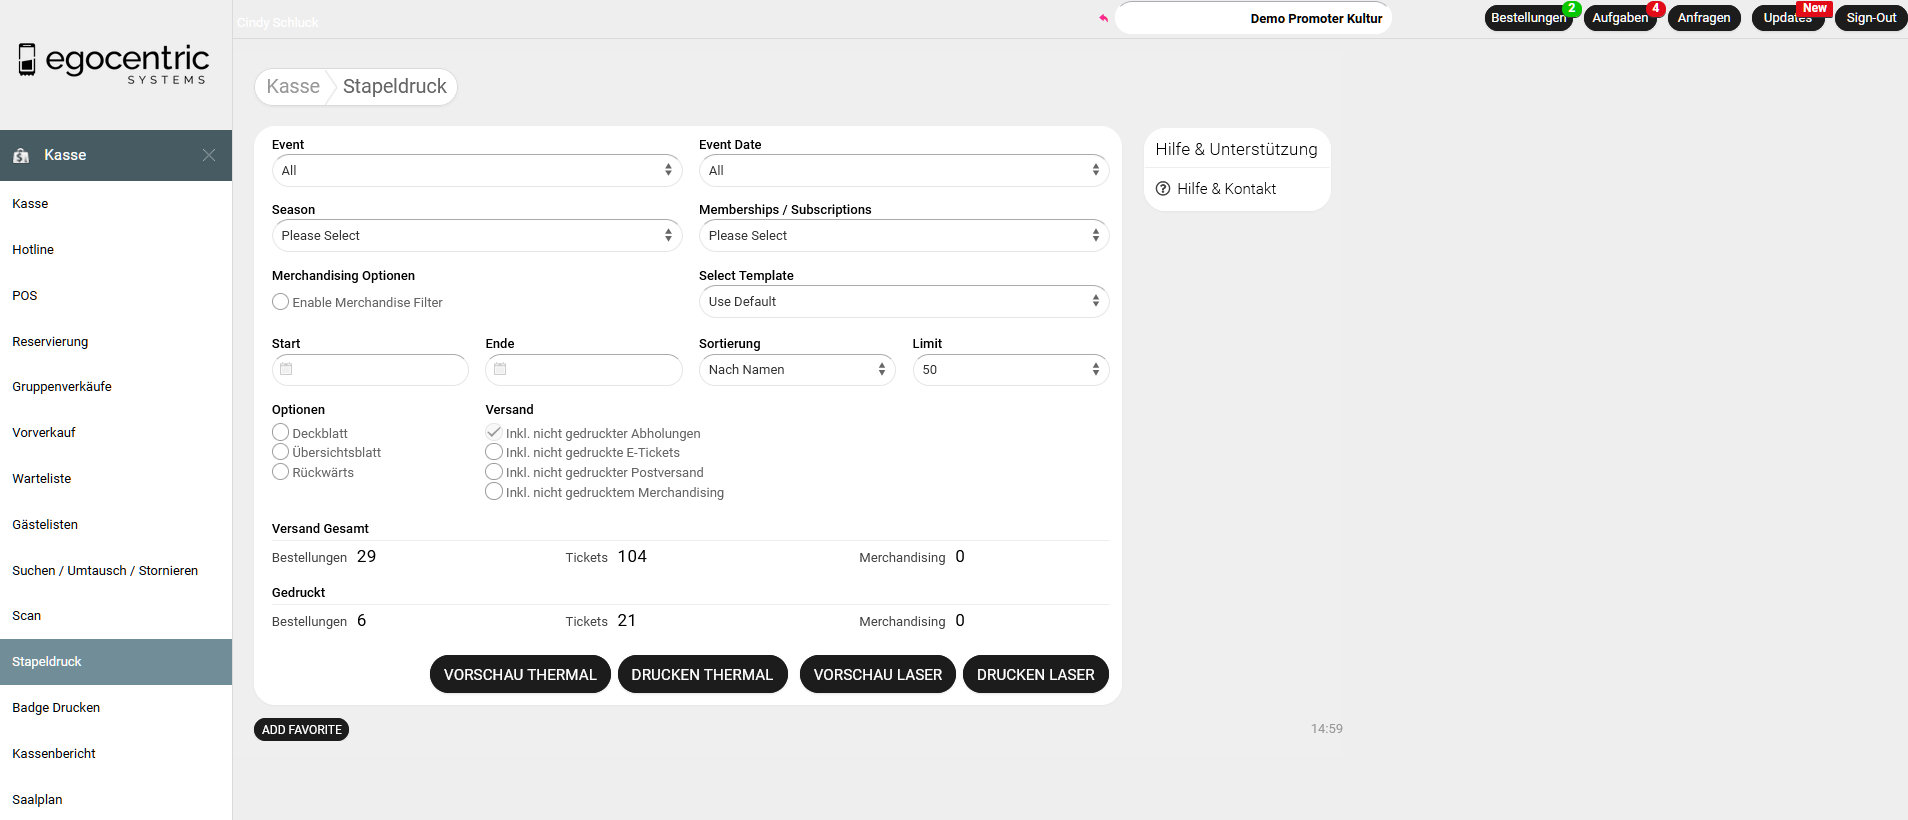Expand the Sortierung dropdown showing Nach Namen
The image size is (1908, 820).
click(x=796, y=370)
